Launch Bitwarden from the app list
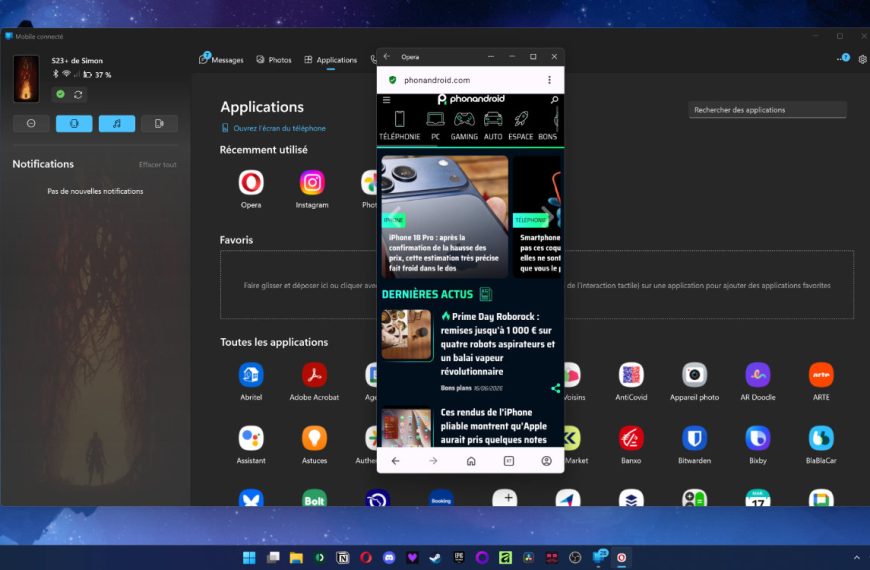The width and height of the screenshot is (870, 570). pos(694,438)
